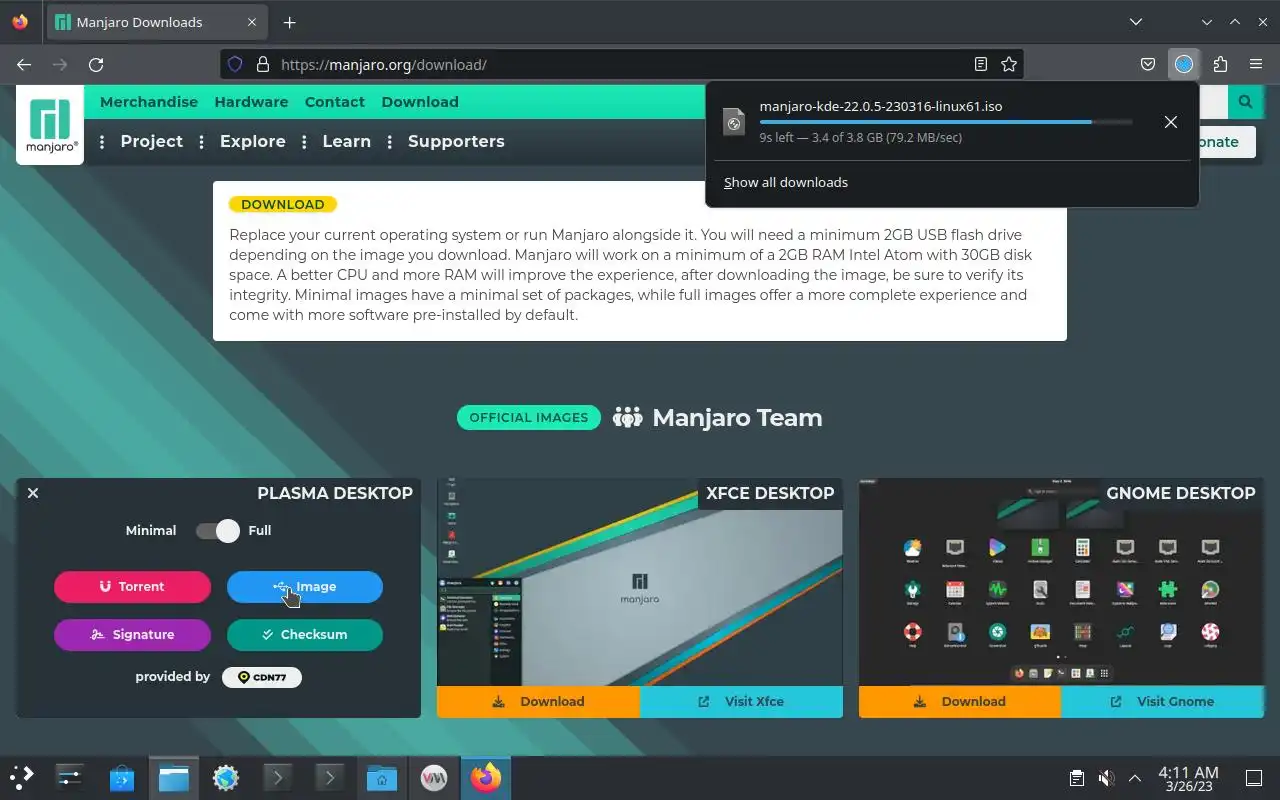The image size is (1280, 800).
Task: Open the home folder icon in taskbar
Action: (x=381, y=777)
